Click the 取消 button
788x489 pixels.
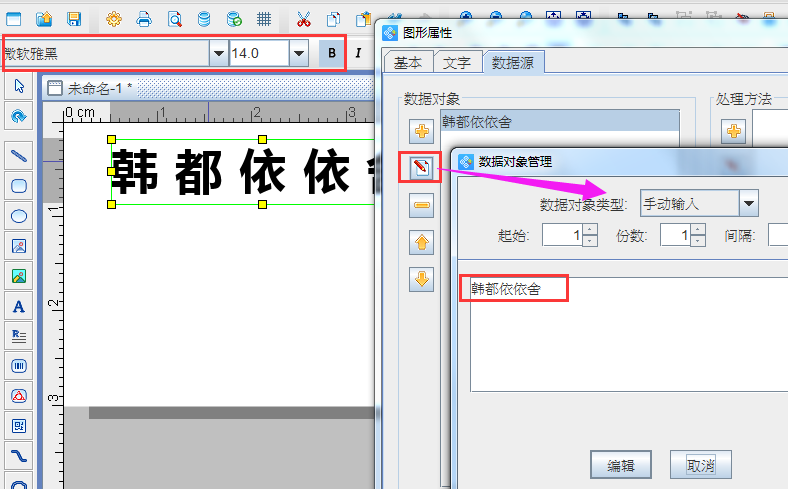pos(700,465)
